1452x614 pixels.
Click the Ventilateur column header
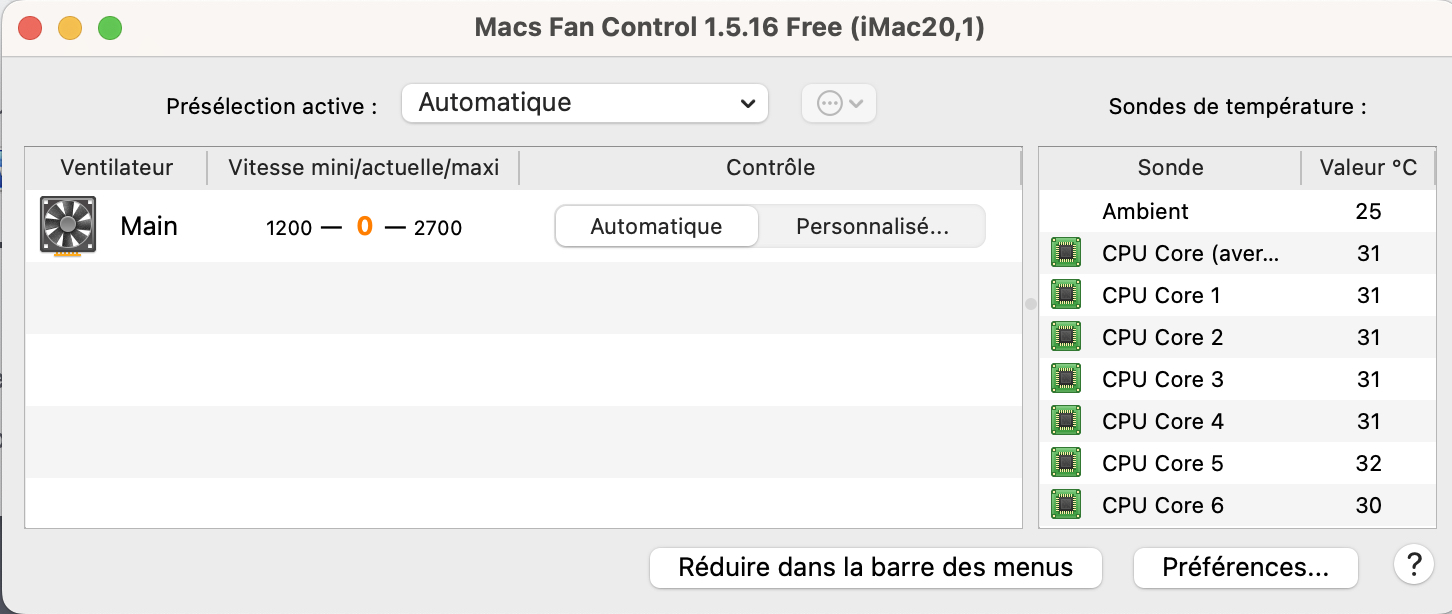point(116,167)
